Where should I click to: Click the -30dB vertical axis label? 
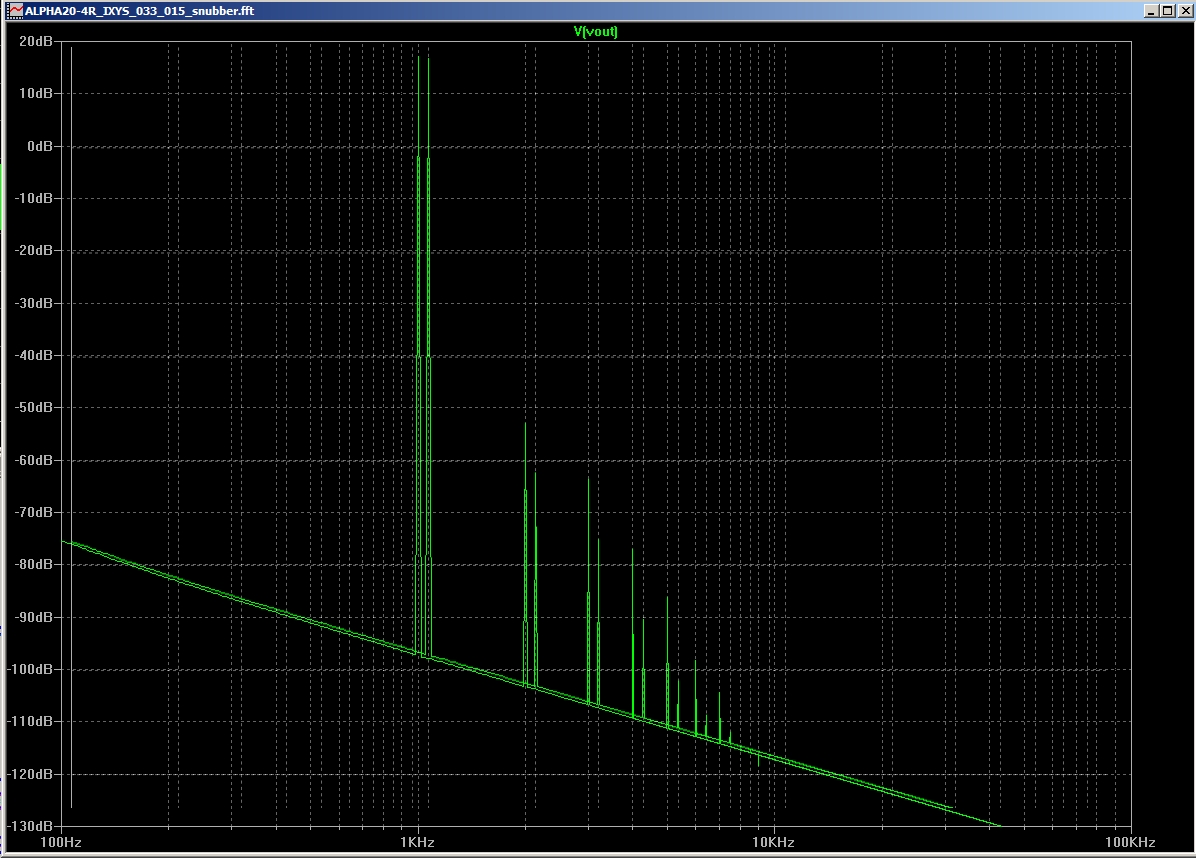point(34,303)
